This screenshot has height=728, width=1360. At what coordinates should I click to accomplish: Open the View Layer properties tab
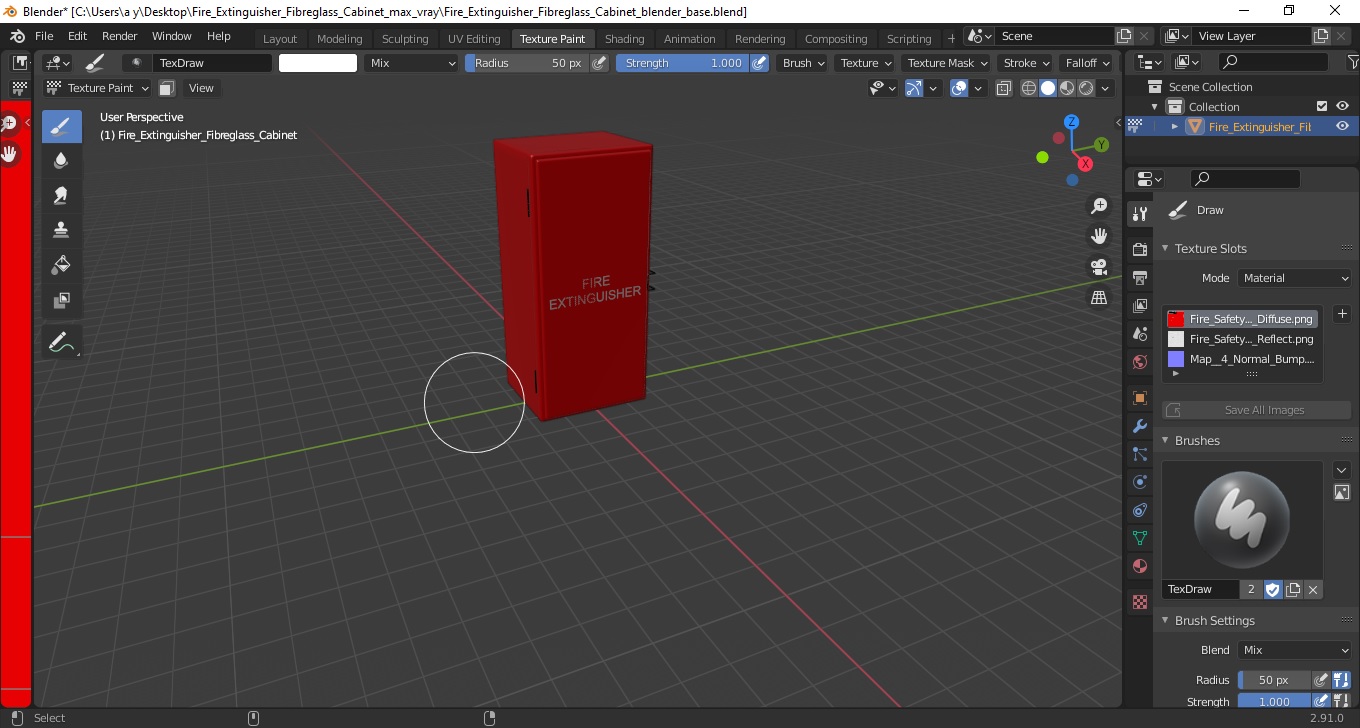[1139, 305]
